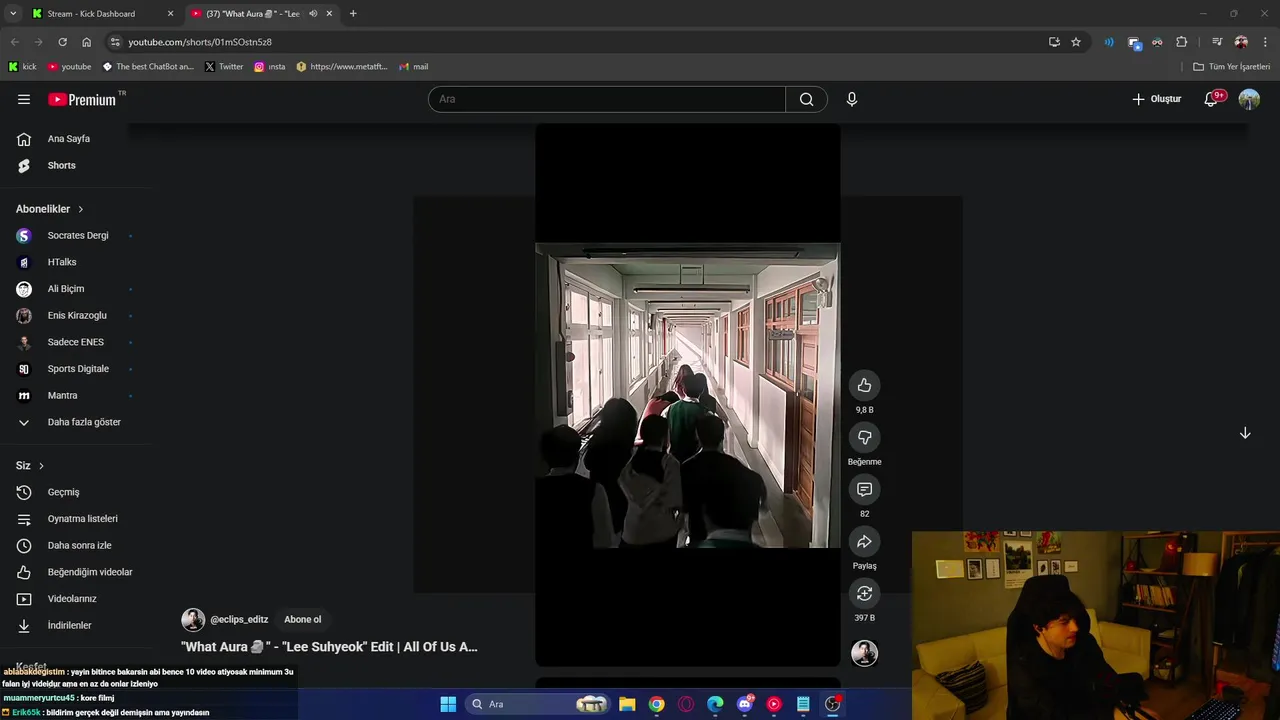Mute the YouTube tab via speaker icon
The image size is (1280, 720).
[x=313, y=14]
